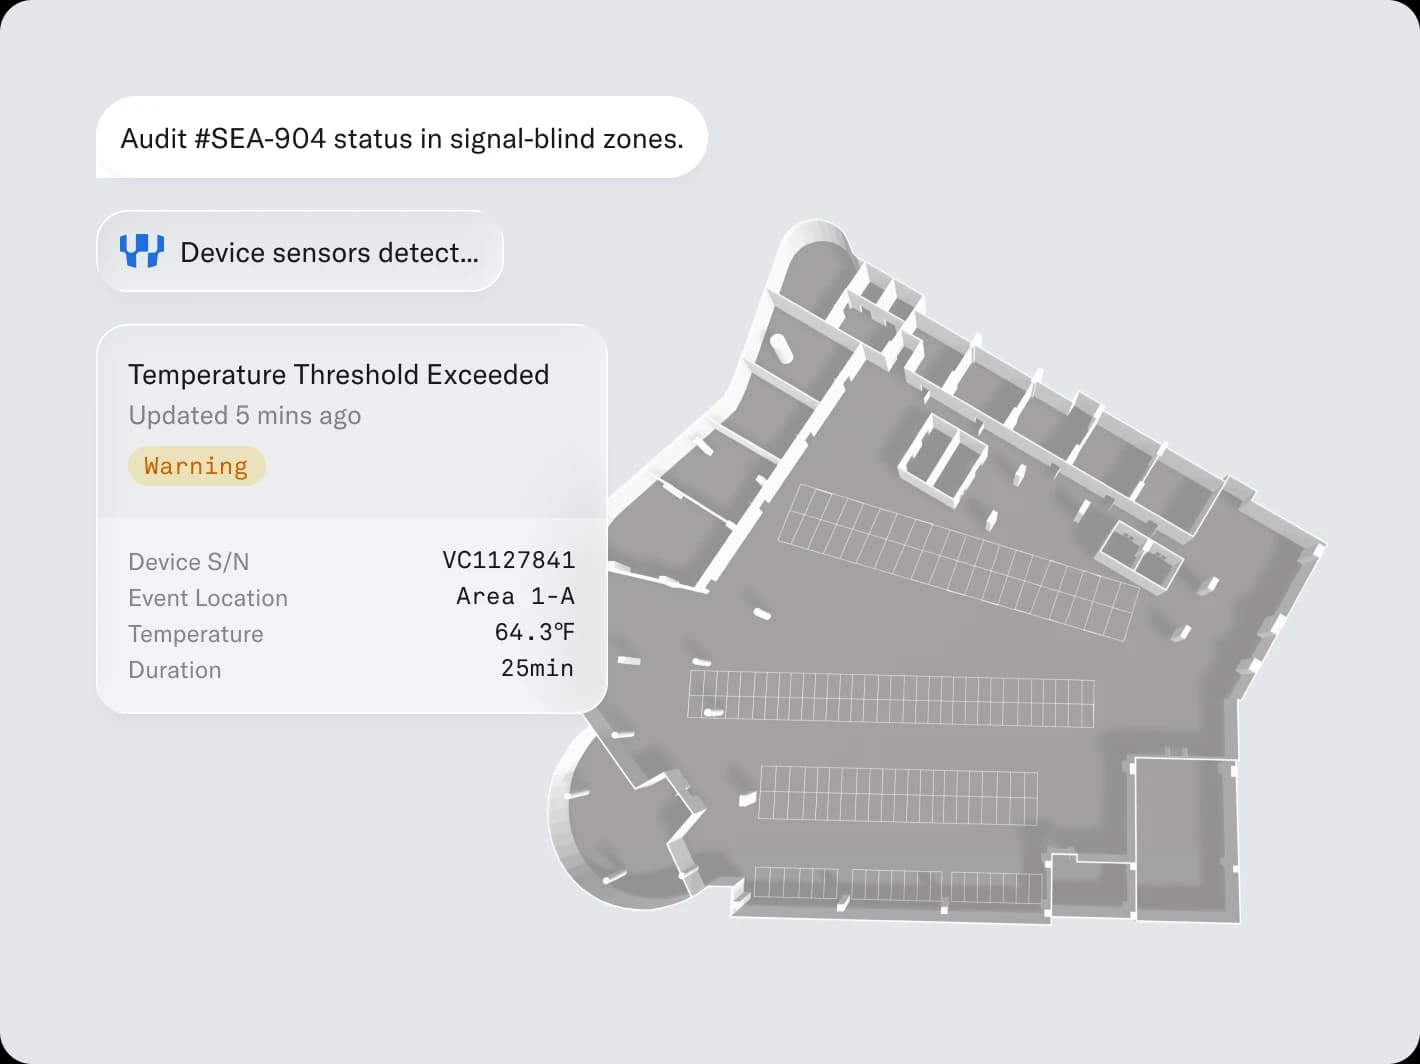Viewport: 1420px width, 1064px height.
Task: Select the 64.3°F temperature reading
Action: [535, 632]
